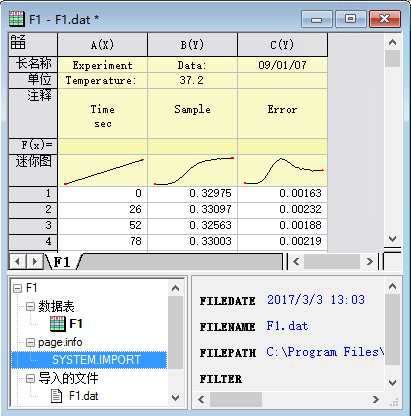This screenshot has height=416, width=411.
Task: Click the units cell showing 37.2
Action: tap(193, 80)
